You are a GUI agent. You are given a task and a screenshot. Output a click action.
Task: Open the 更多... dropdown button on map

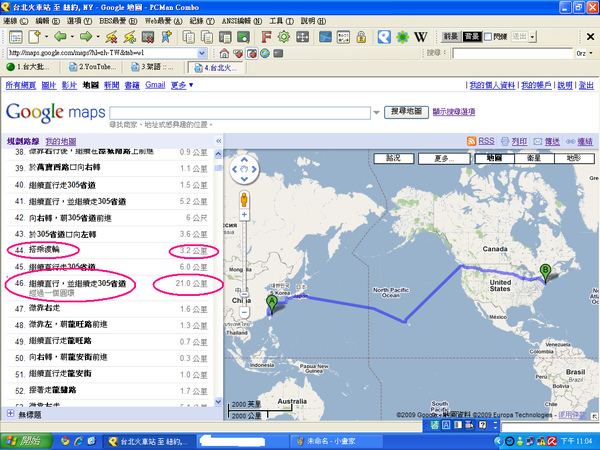pos(444,158)
